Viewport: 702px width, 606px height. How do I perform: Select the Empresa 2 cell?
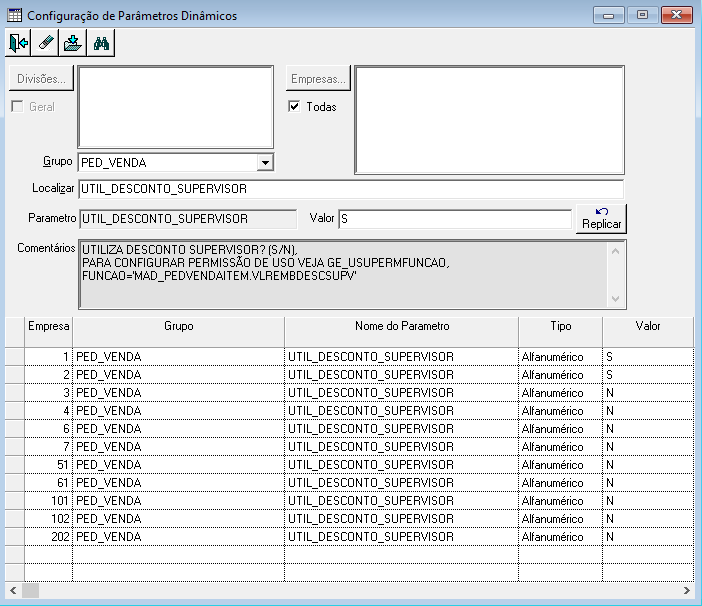coord(48,375)
